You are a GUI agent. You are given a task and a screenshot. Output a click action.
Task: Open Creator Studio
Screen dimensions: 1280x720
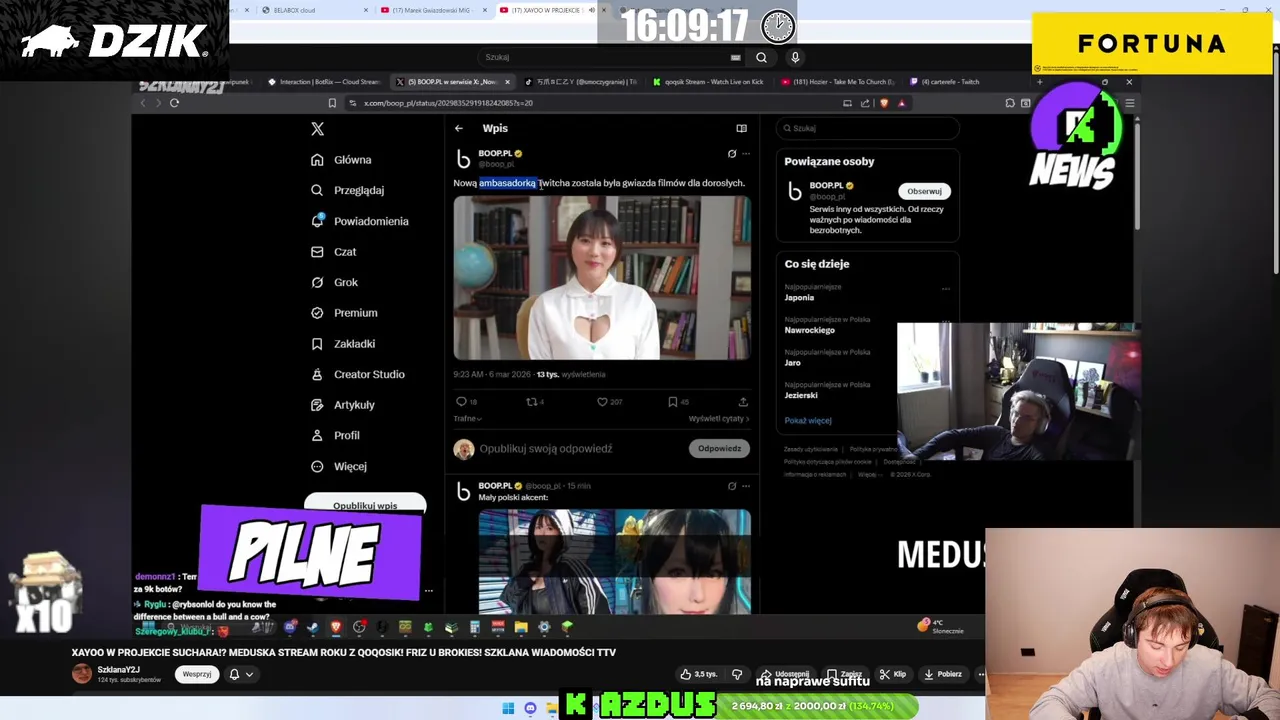[357, 374]
